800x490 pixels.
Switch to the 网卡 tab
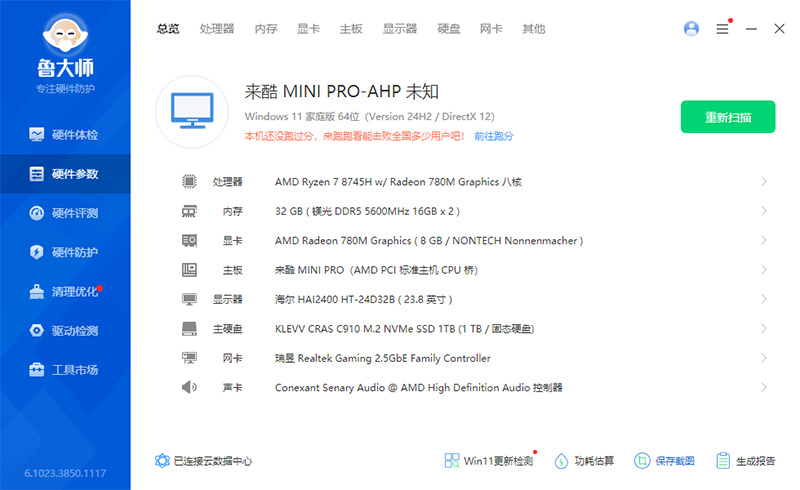[491, 29]
